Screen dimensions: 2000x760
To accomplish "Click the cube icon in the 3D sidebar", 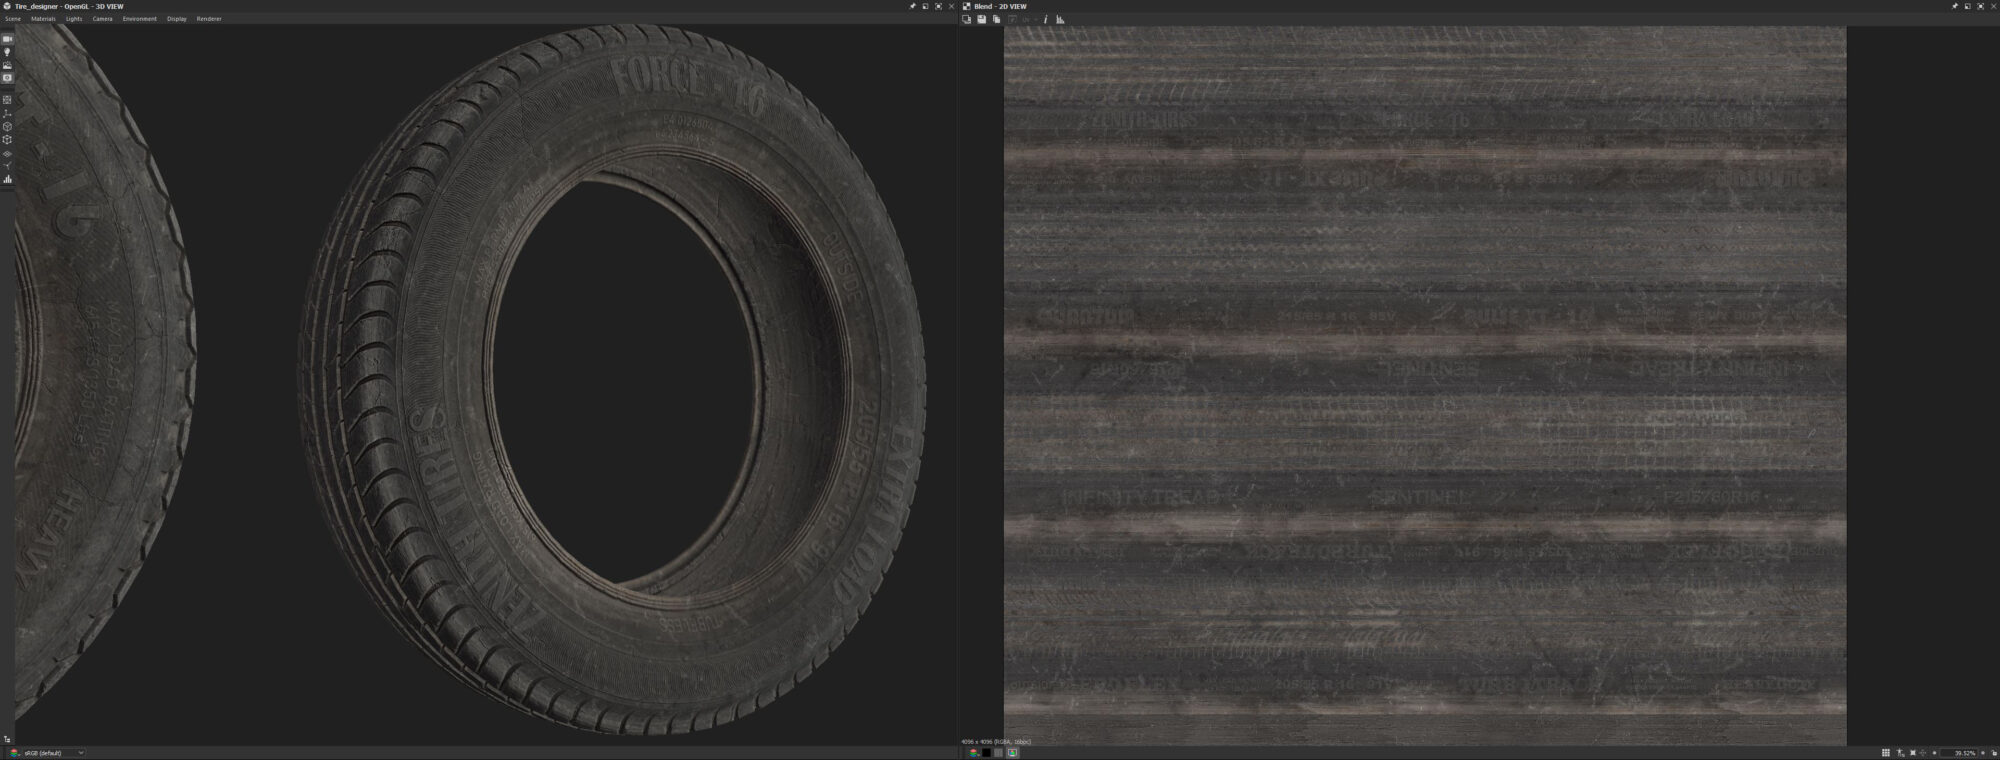I will [x=7, y=126].
